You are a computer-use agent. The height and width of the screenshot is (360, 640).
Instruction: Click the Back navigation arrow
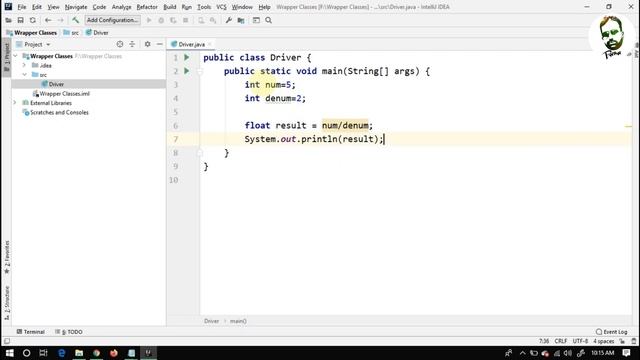(48, 20)
